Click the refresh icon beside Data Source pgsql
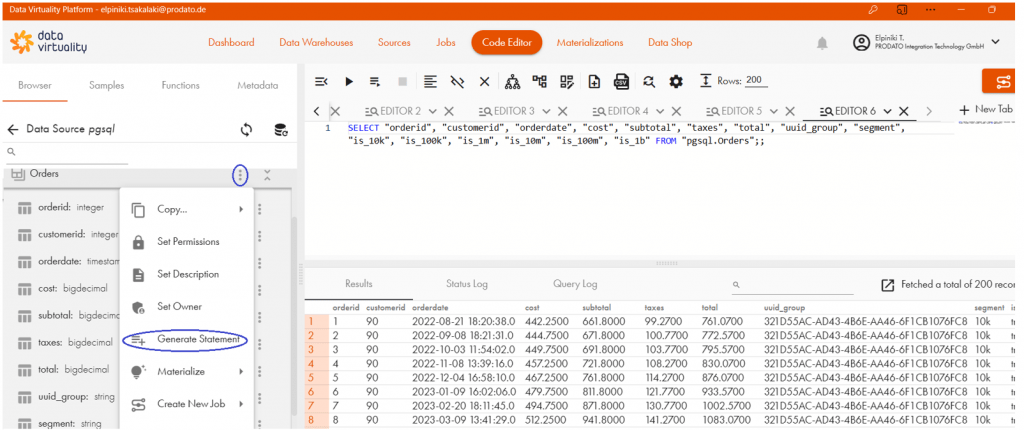Viewport: 1024px width, 430px height. click(246, 129)
